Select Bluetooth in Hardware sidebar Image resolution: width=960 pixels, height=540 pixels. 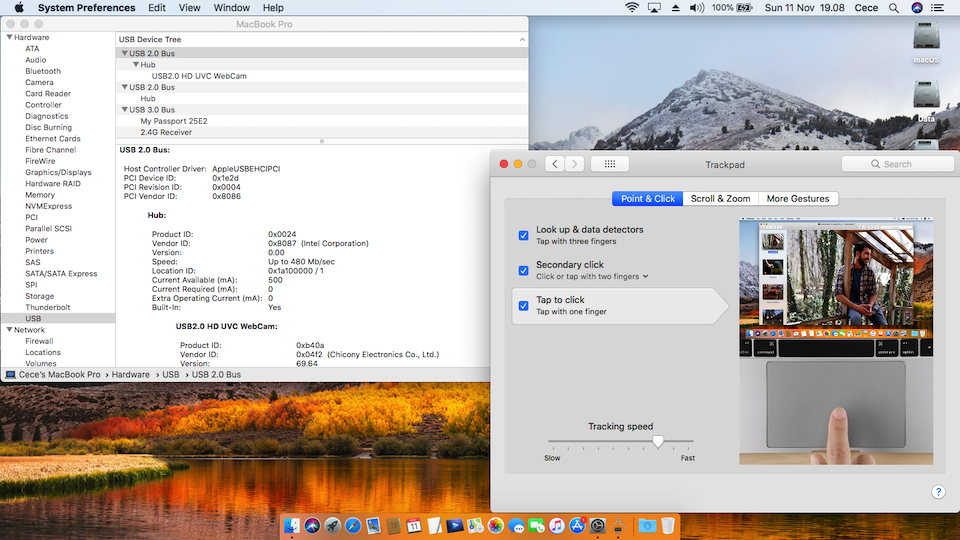pos(43,71)
